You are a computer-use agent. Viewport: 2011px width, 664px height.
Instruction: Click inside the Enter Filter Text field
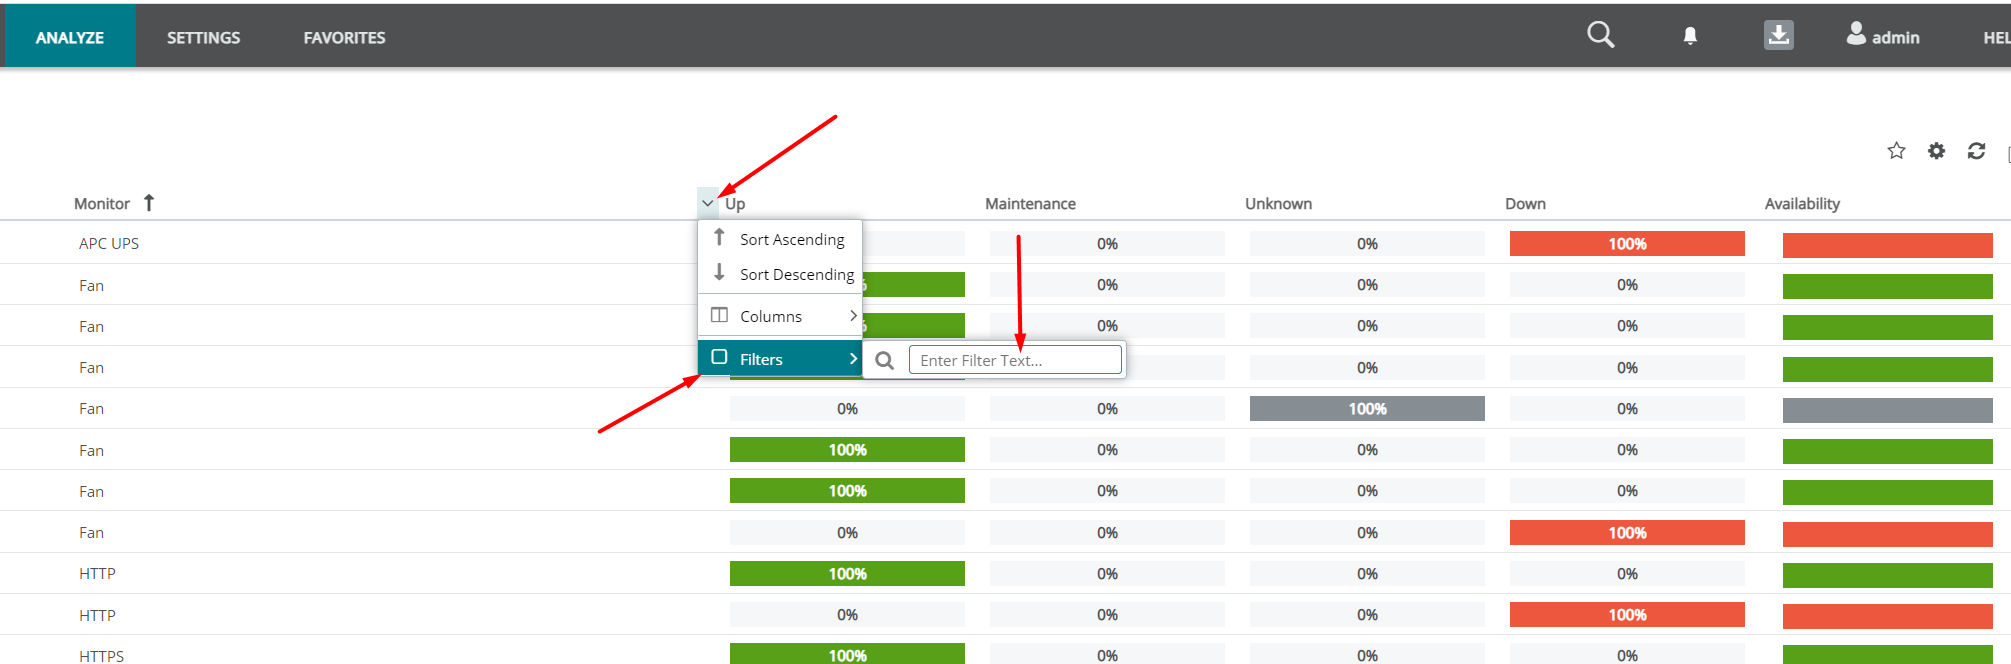tap(1015, 360)
